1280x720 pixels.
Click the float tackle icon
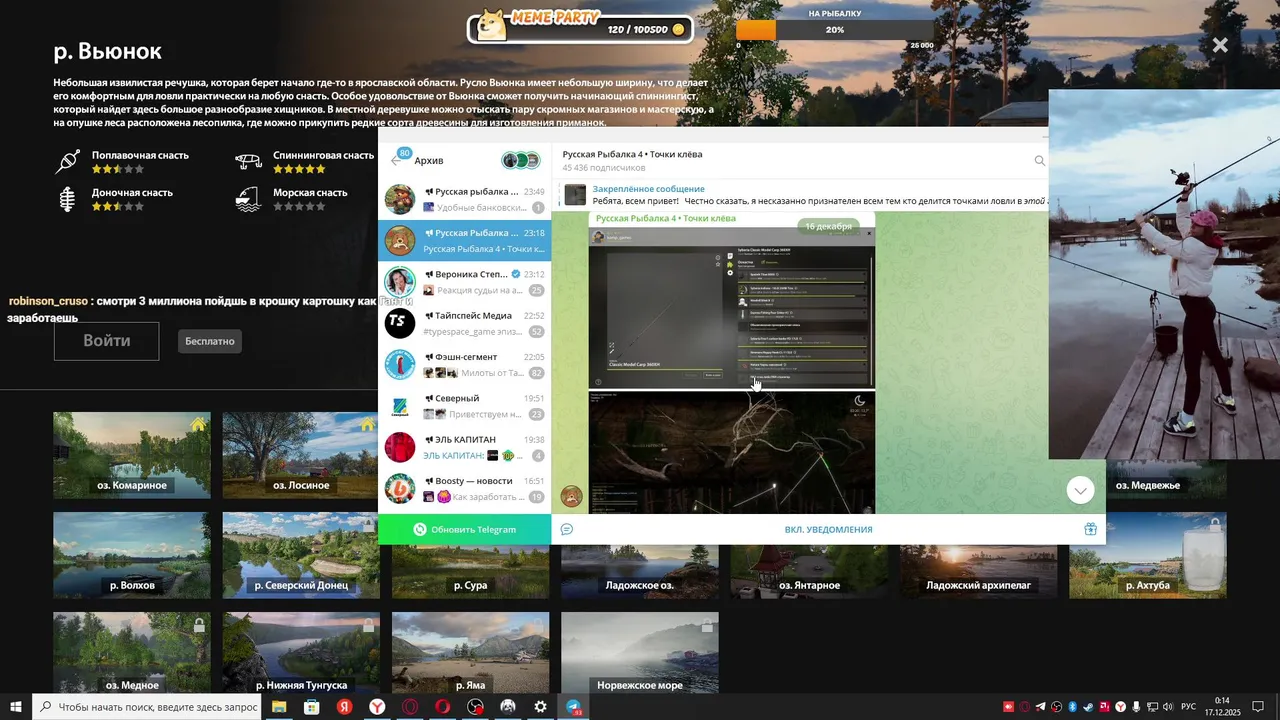click(68, 161)
